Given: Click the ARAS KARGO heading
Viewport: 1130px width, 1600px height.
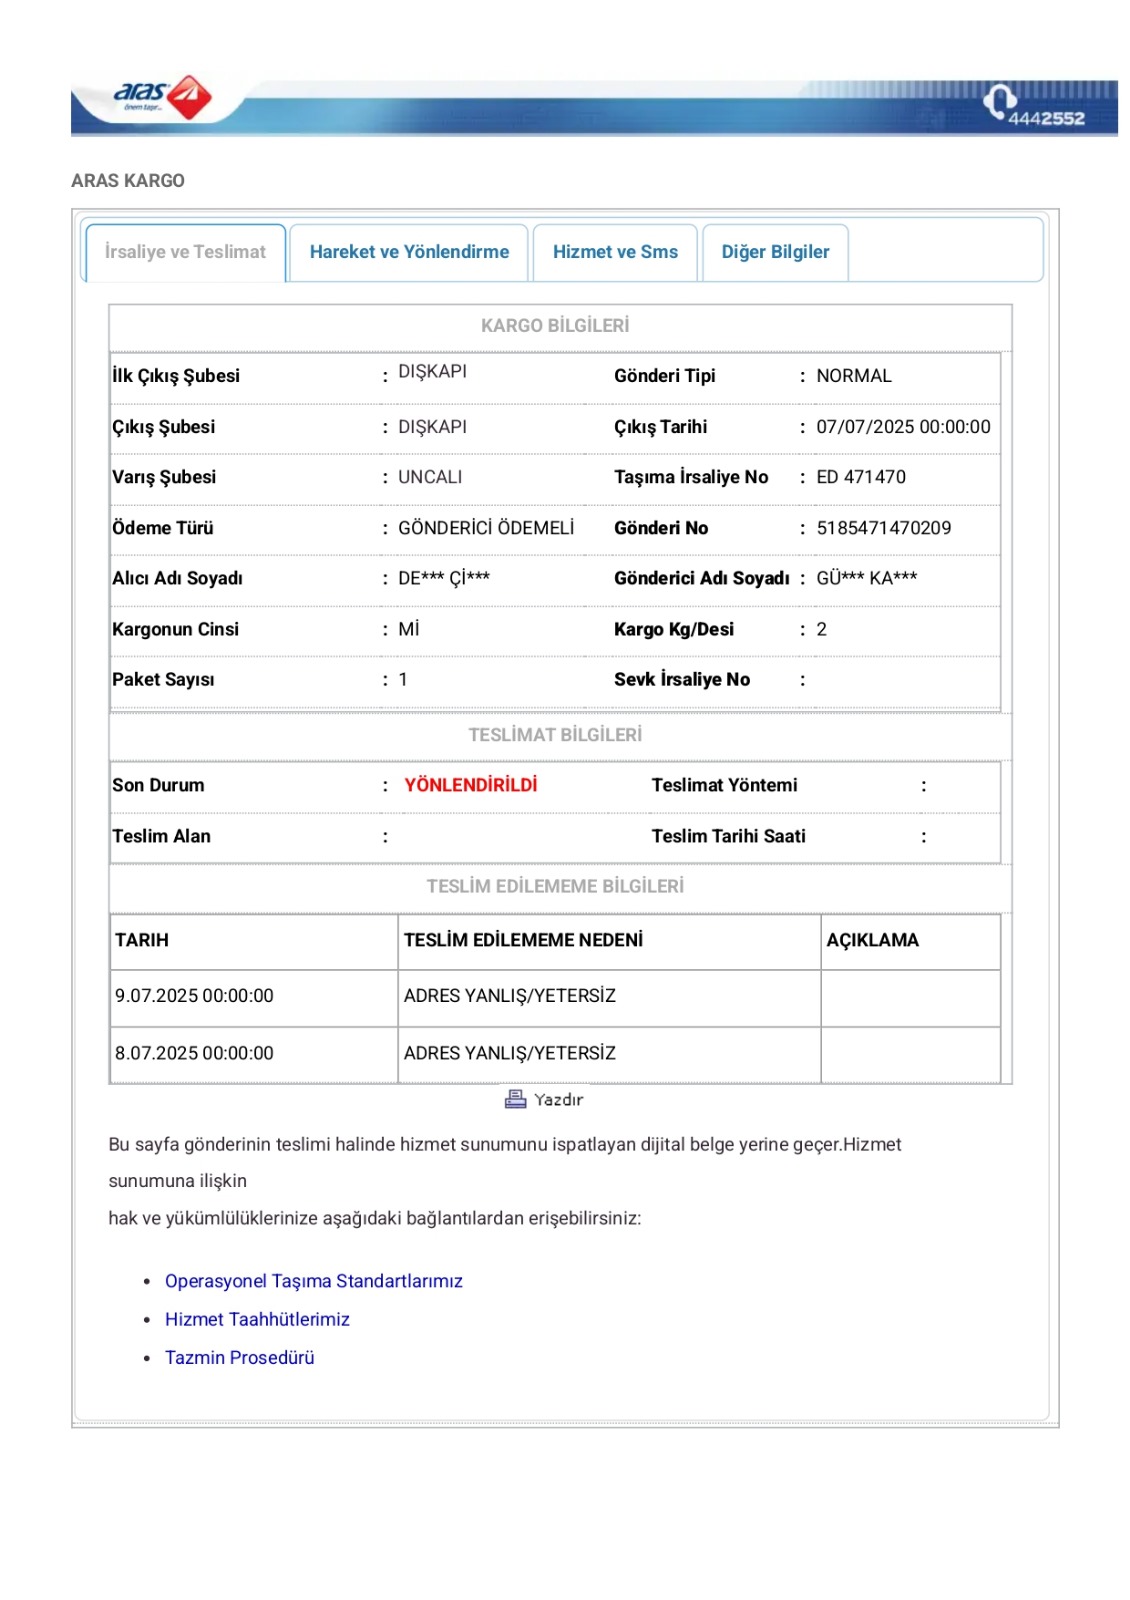Looking at the screenshot, I should coord(128,181).
